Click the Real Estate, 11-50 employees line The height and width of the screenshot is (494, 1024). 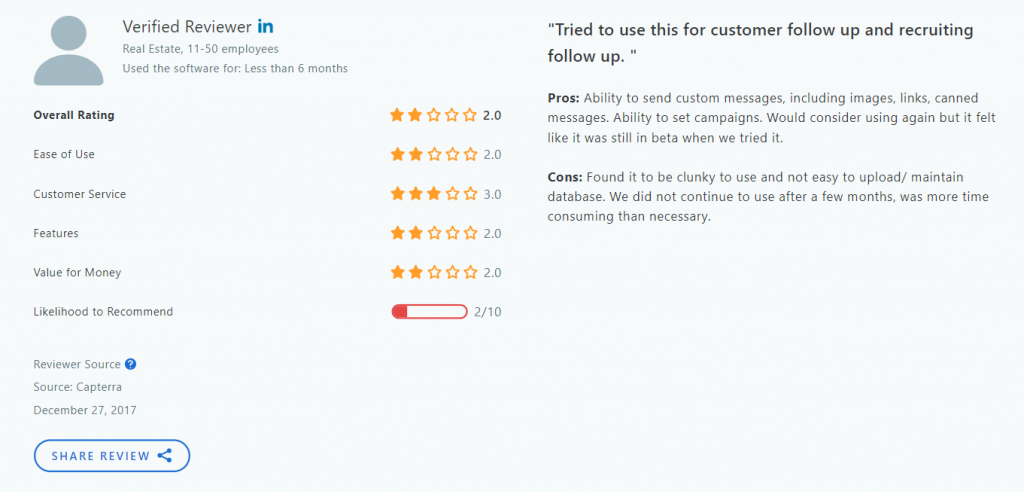pyautogui.click(x=200, y=49)
